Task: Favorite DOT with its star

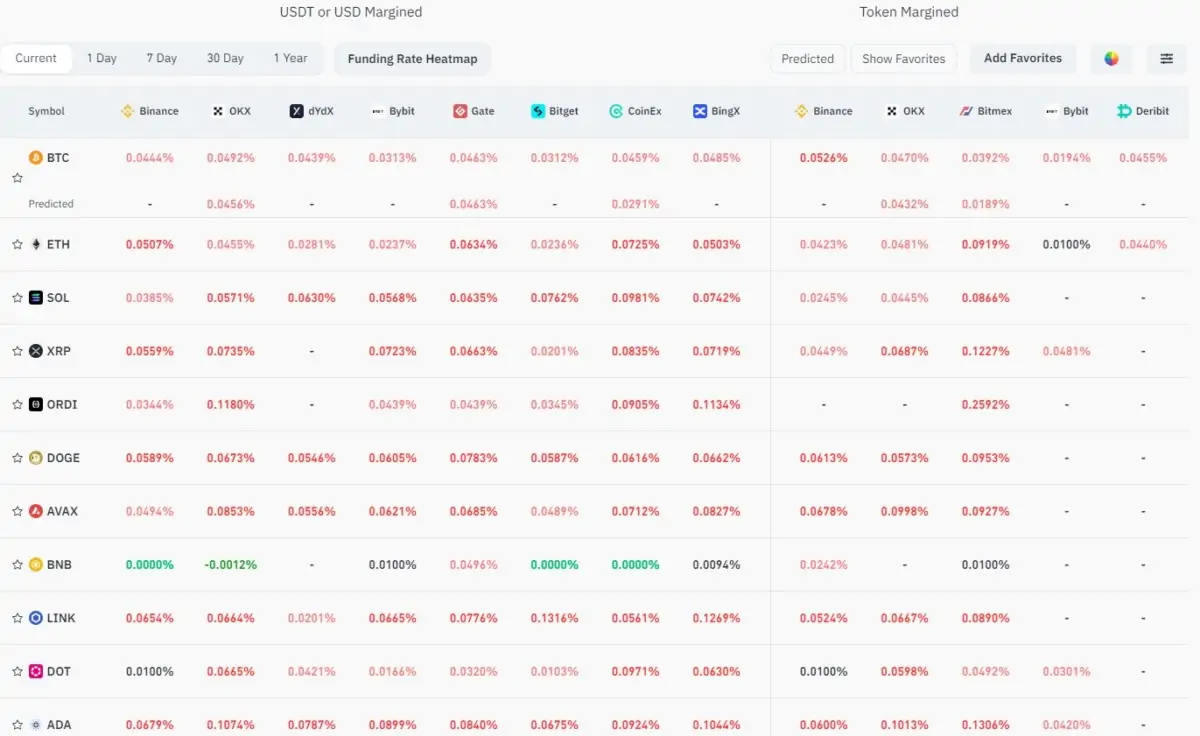Action: point(17,672)
